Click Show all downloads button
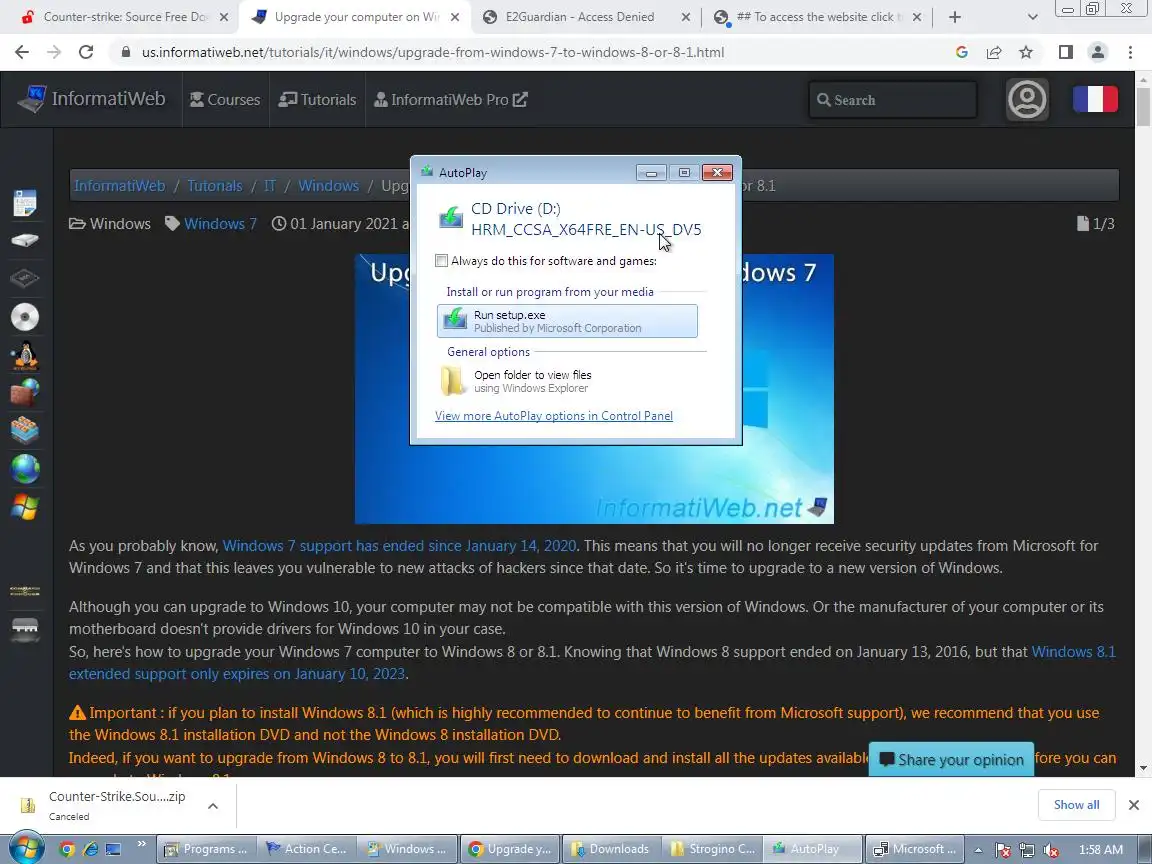1152x864 pixels. click(x=1076, y=805)
